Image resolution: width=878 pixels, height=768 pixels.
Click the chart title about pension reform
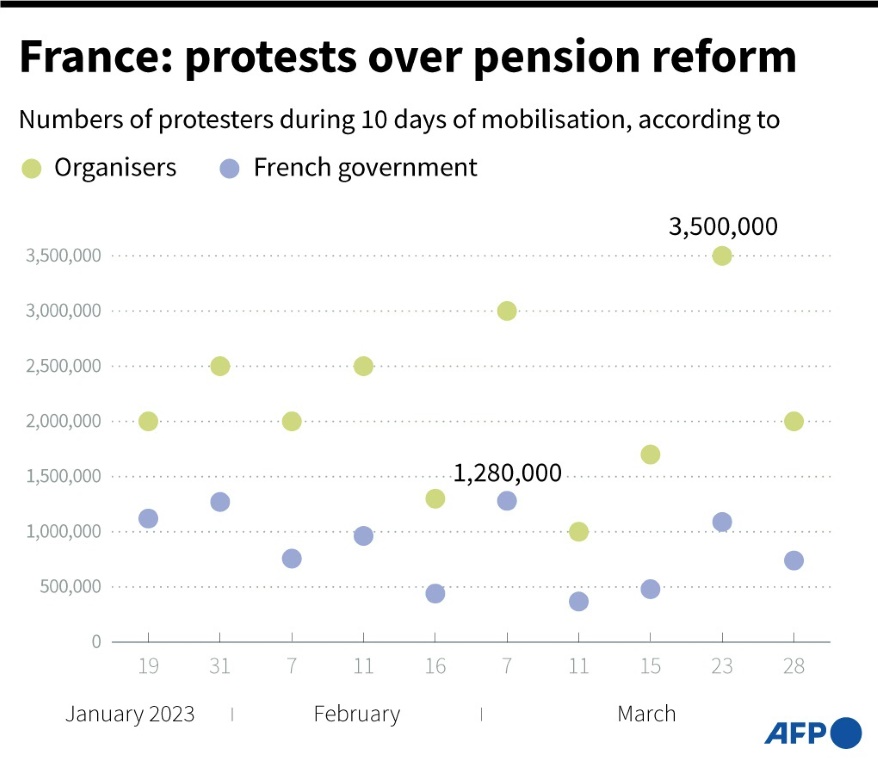pos(407,58)
